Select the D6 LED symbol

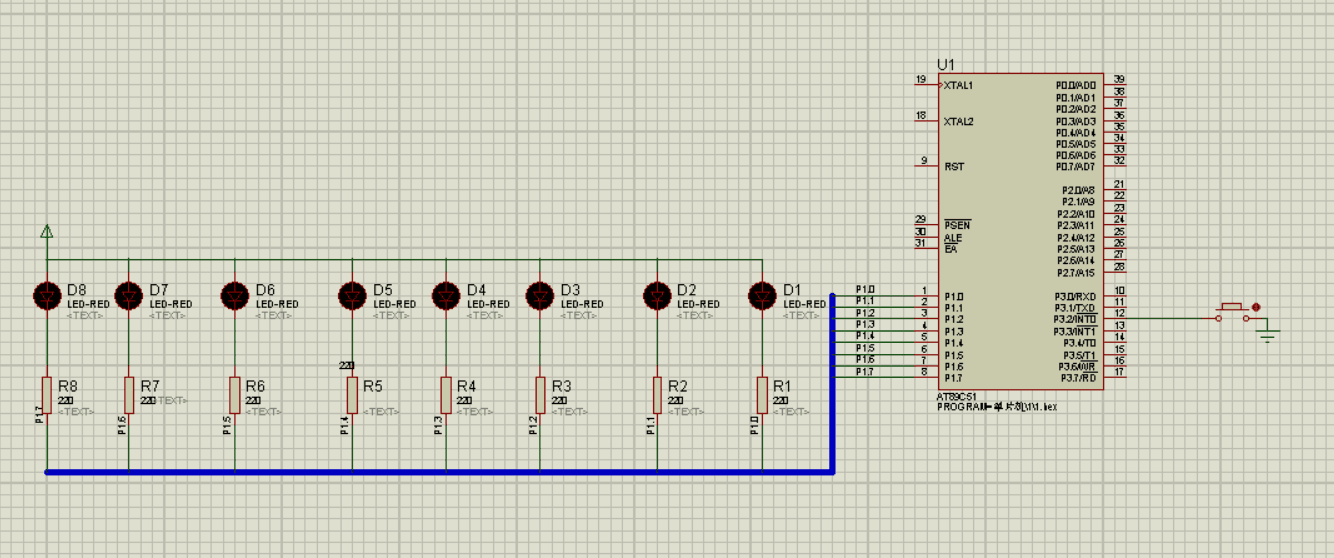click(235, 296)
